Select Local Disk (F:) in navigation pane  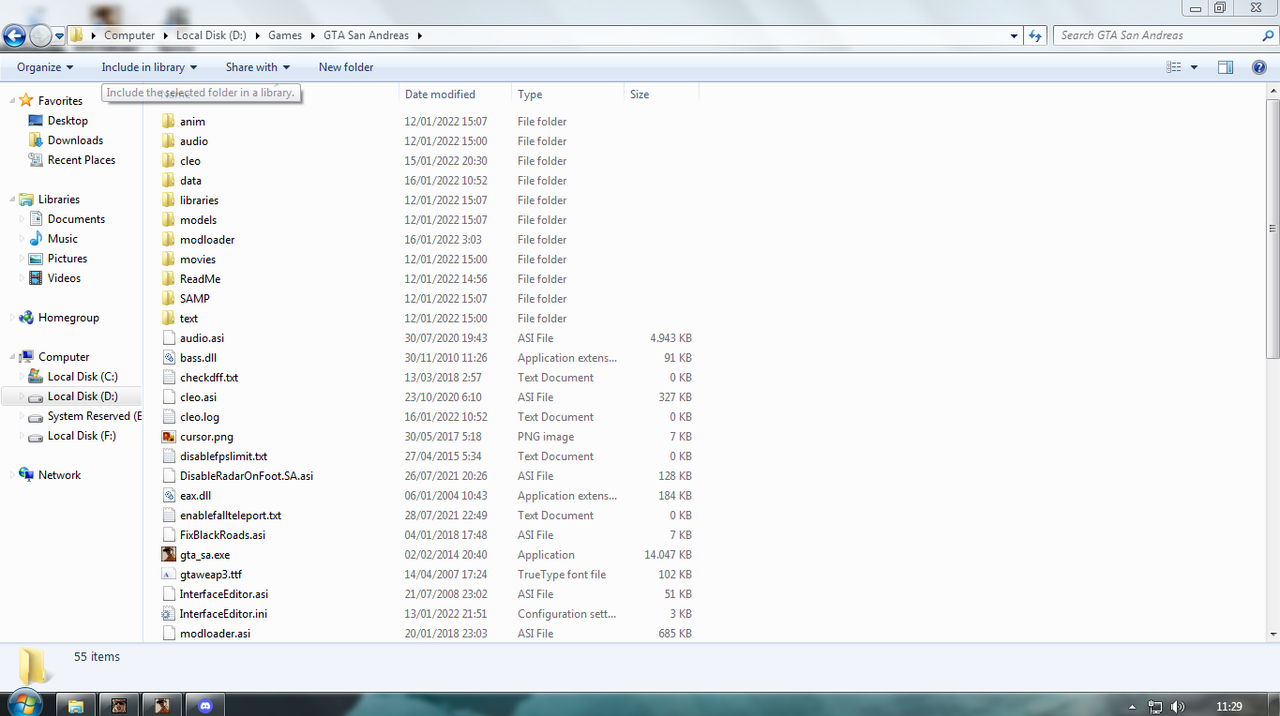pos(81,436)
